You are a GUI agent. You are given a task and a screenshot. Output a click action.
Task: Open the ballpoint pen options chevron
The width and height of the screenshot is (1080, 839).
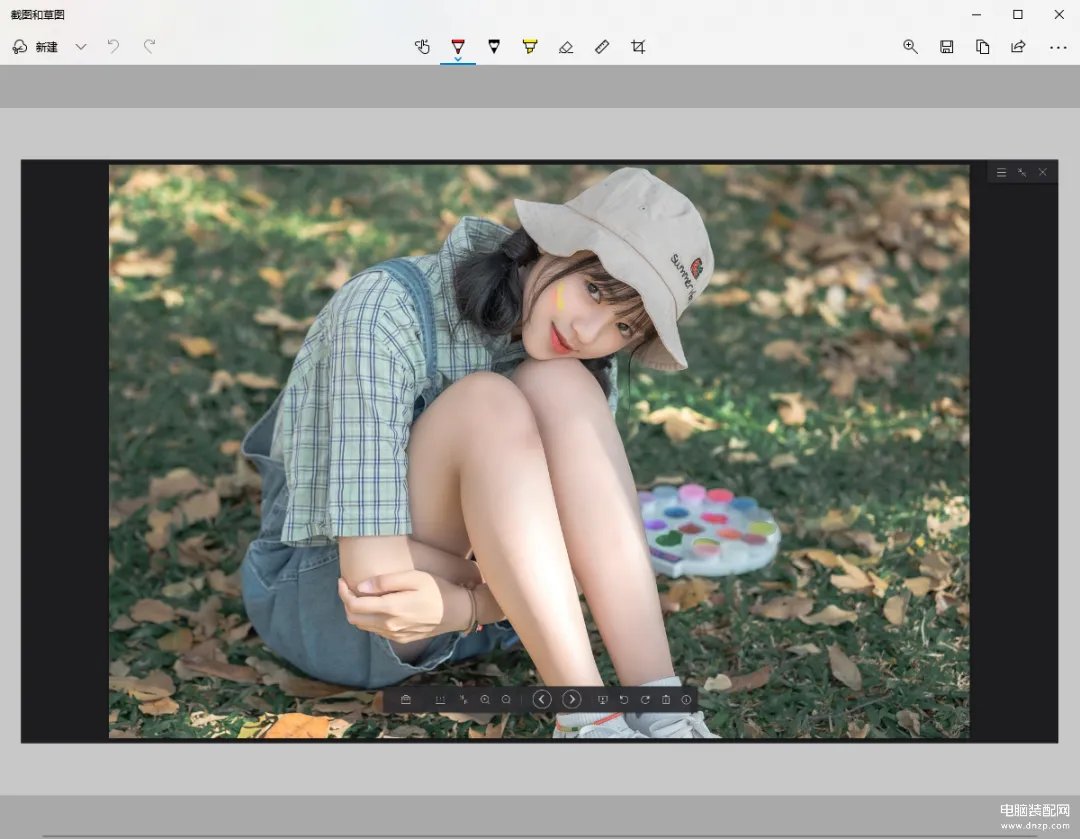click(x=458, y=60)
